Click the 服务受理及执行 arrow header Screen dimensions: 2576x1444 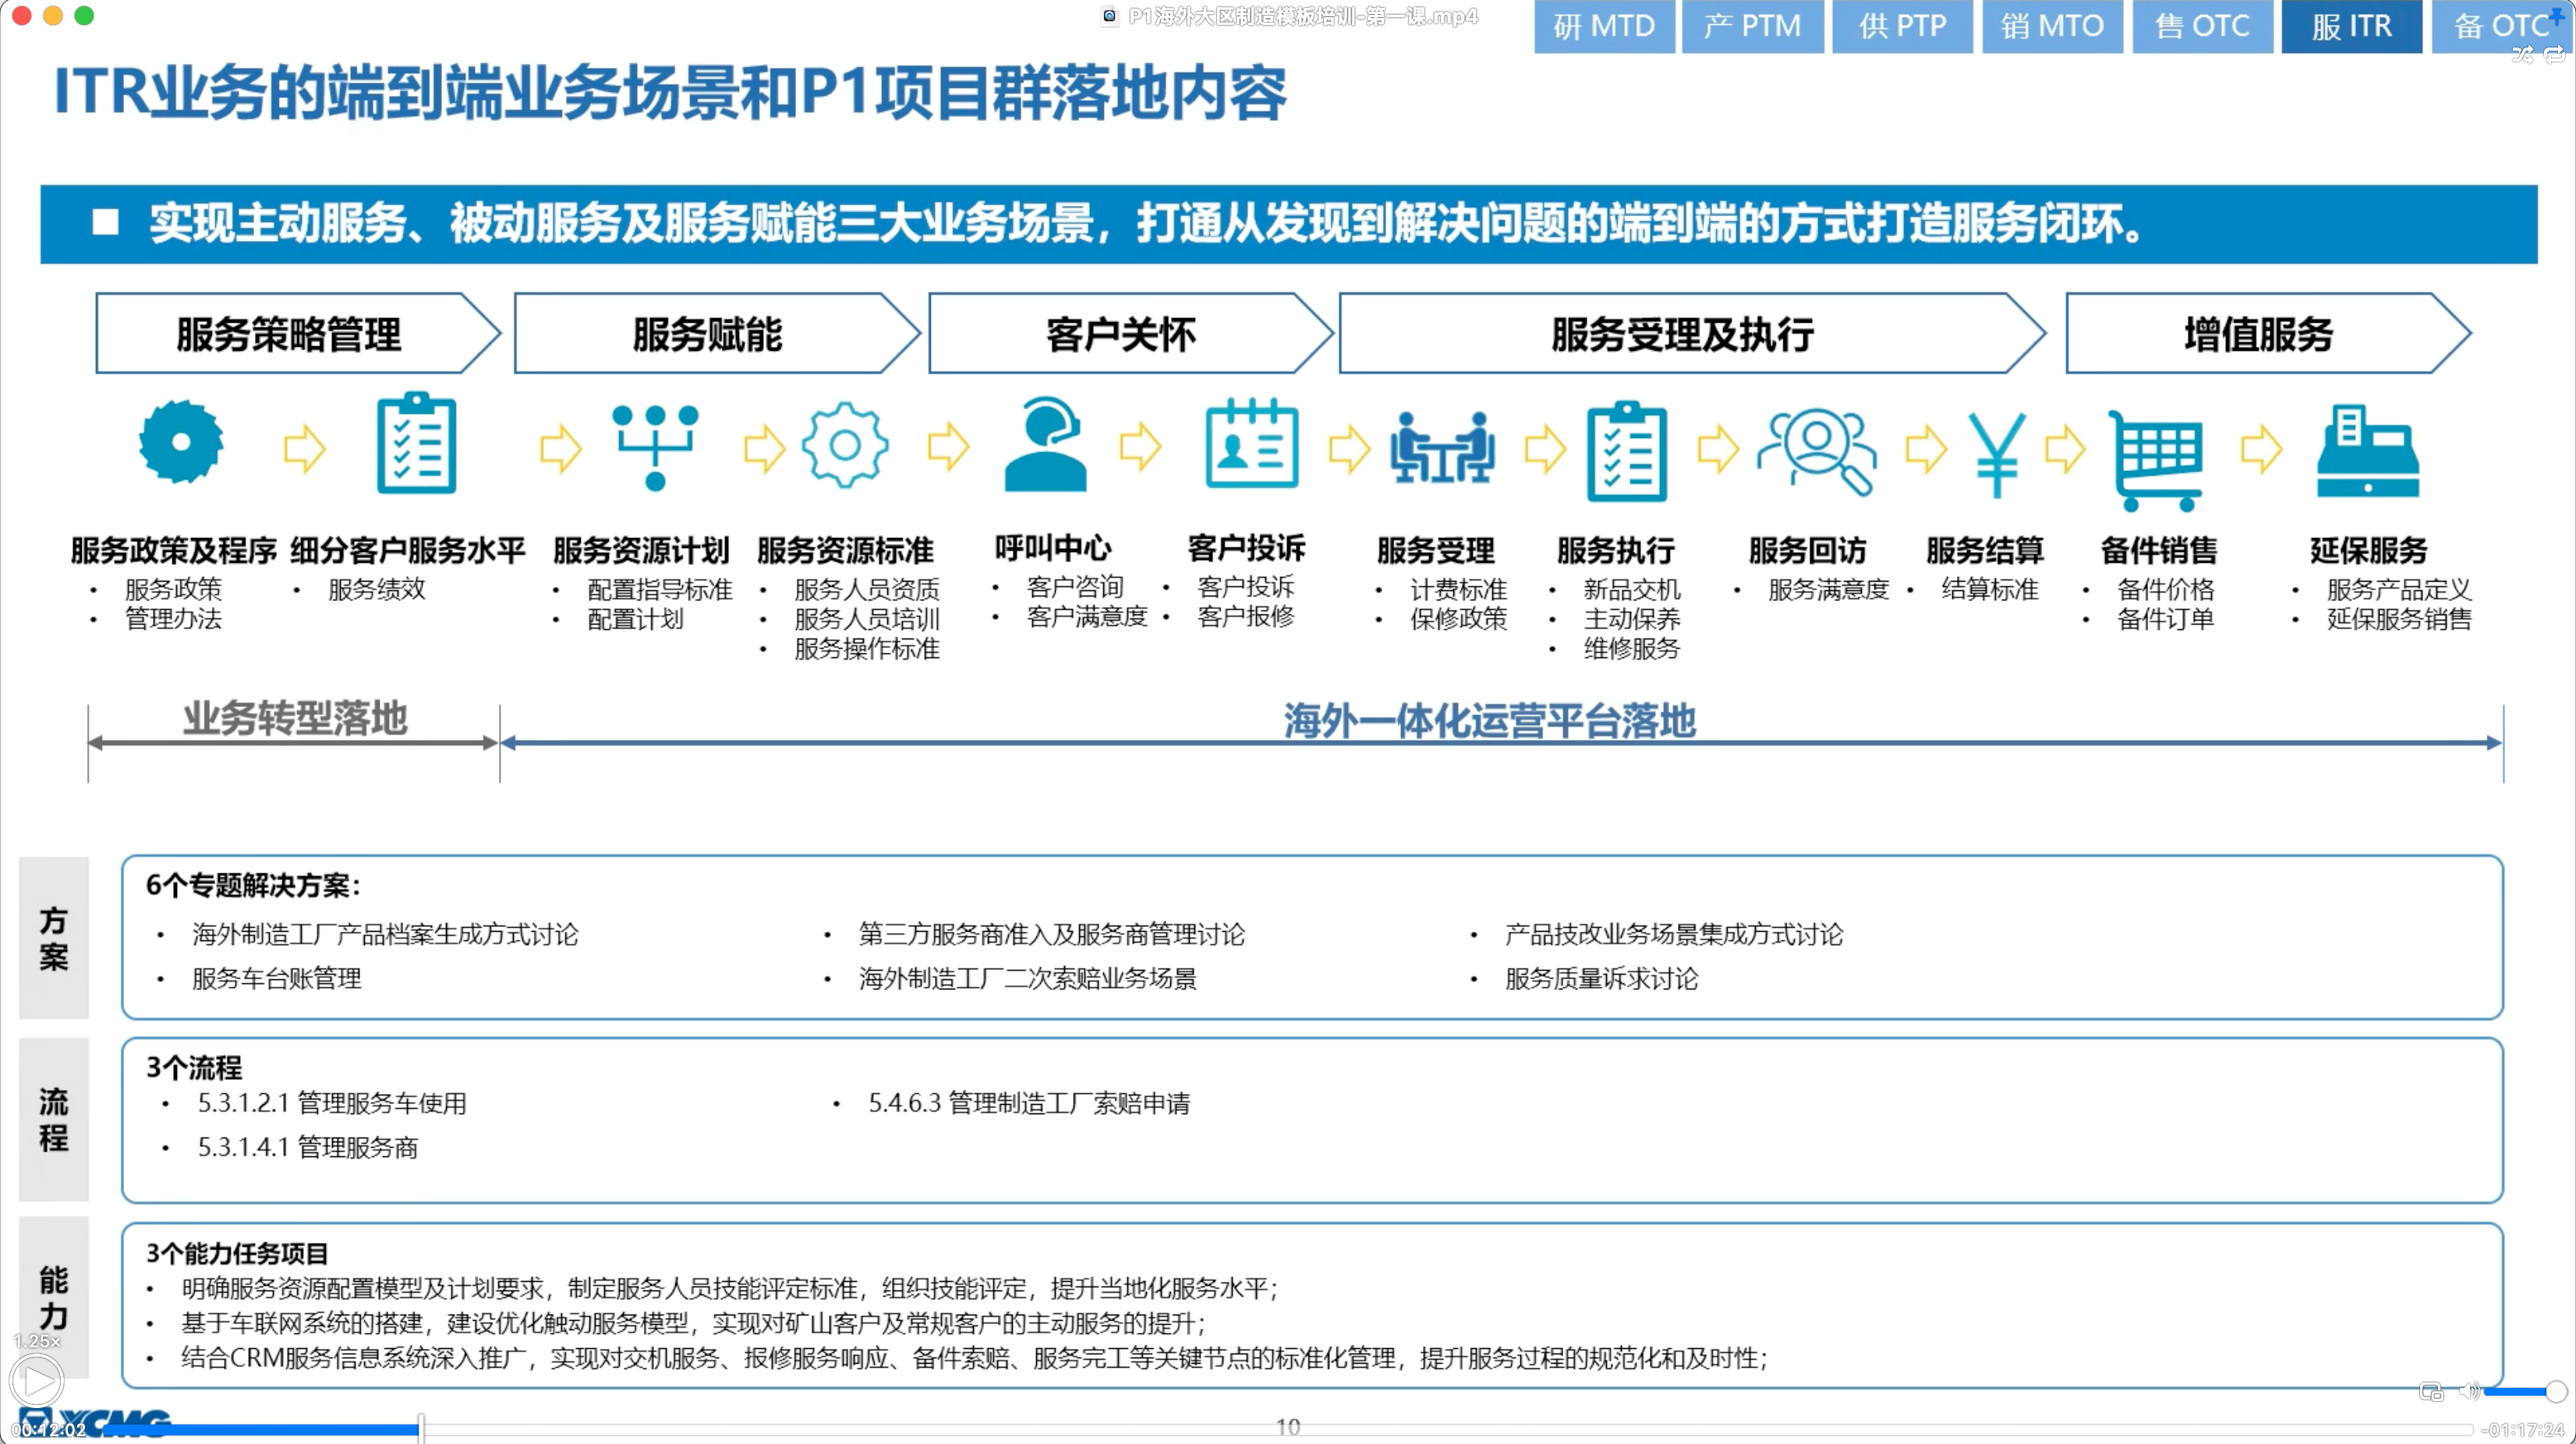1682,334
